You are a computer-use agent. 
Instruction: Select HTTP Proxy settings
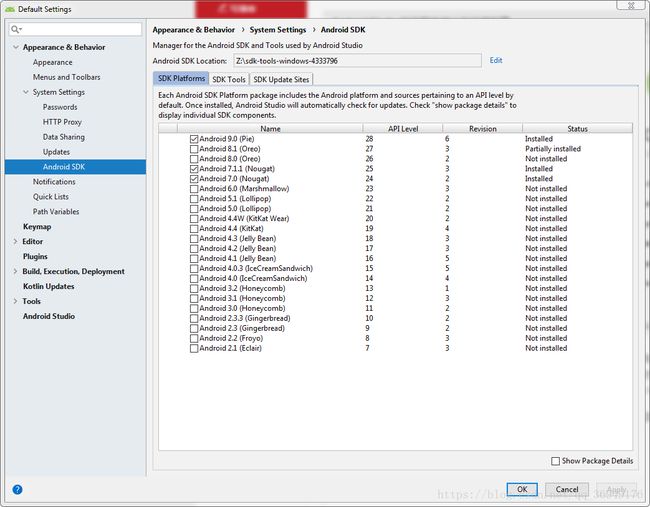(62, 122)
